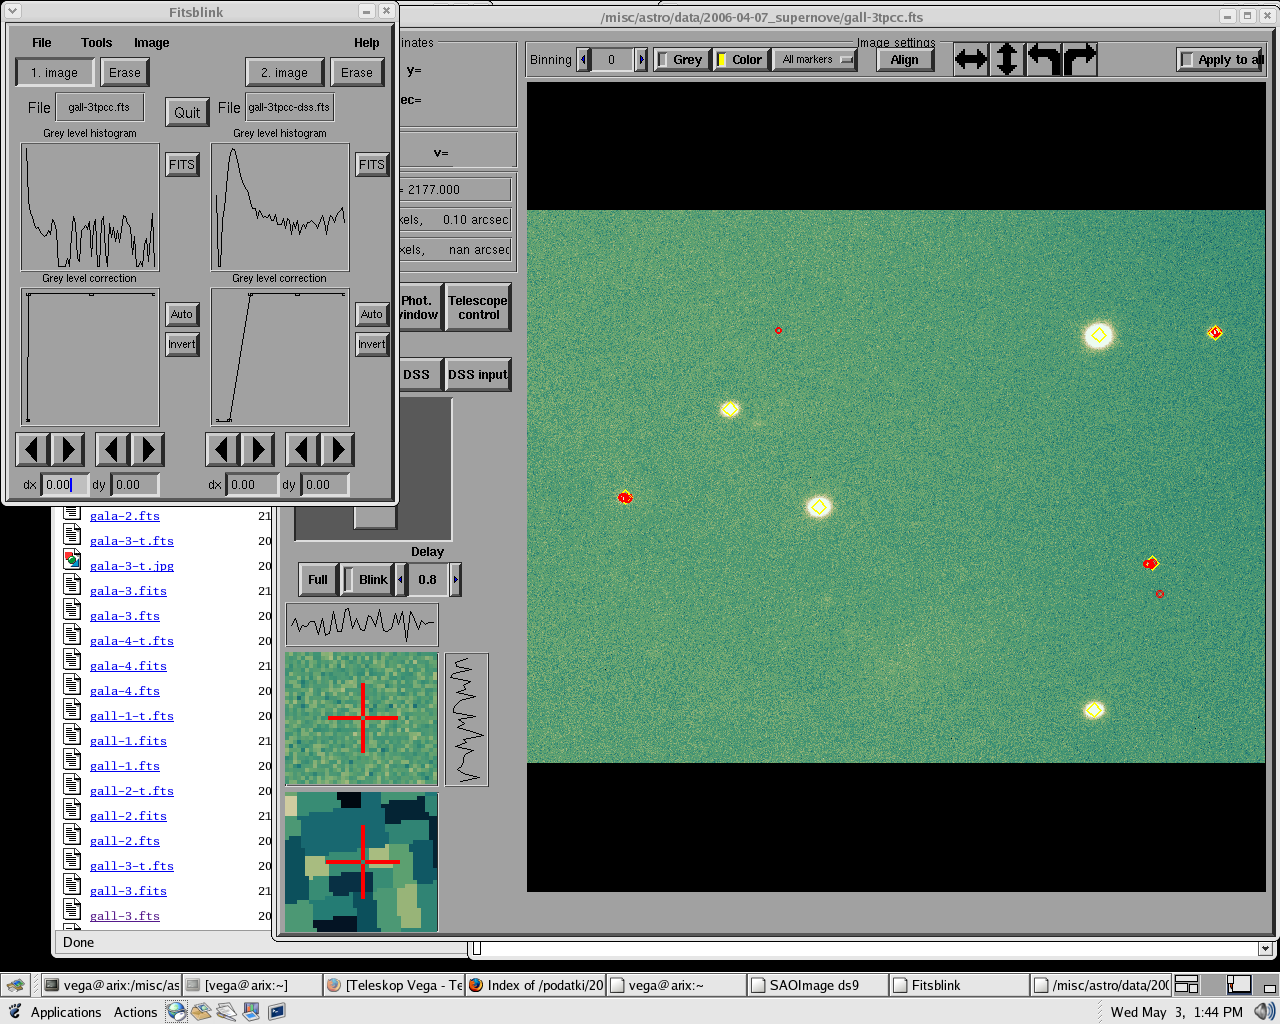Increase Binning with right stepper arrow

click(x=642, y=60)
